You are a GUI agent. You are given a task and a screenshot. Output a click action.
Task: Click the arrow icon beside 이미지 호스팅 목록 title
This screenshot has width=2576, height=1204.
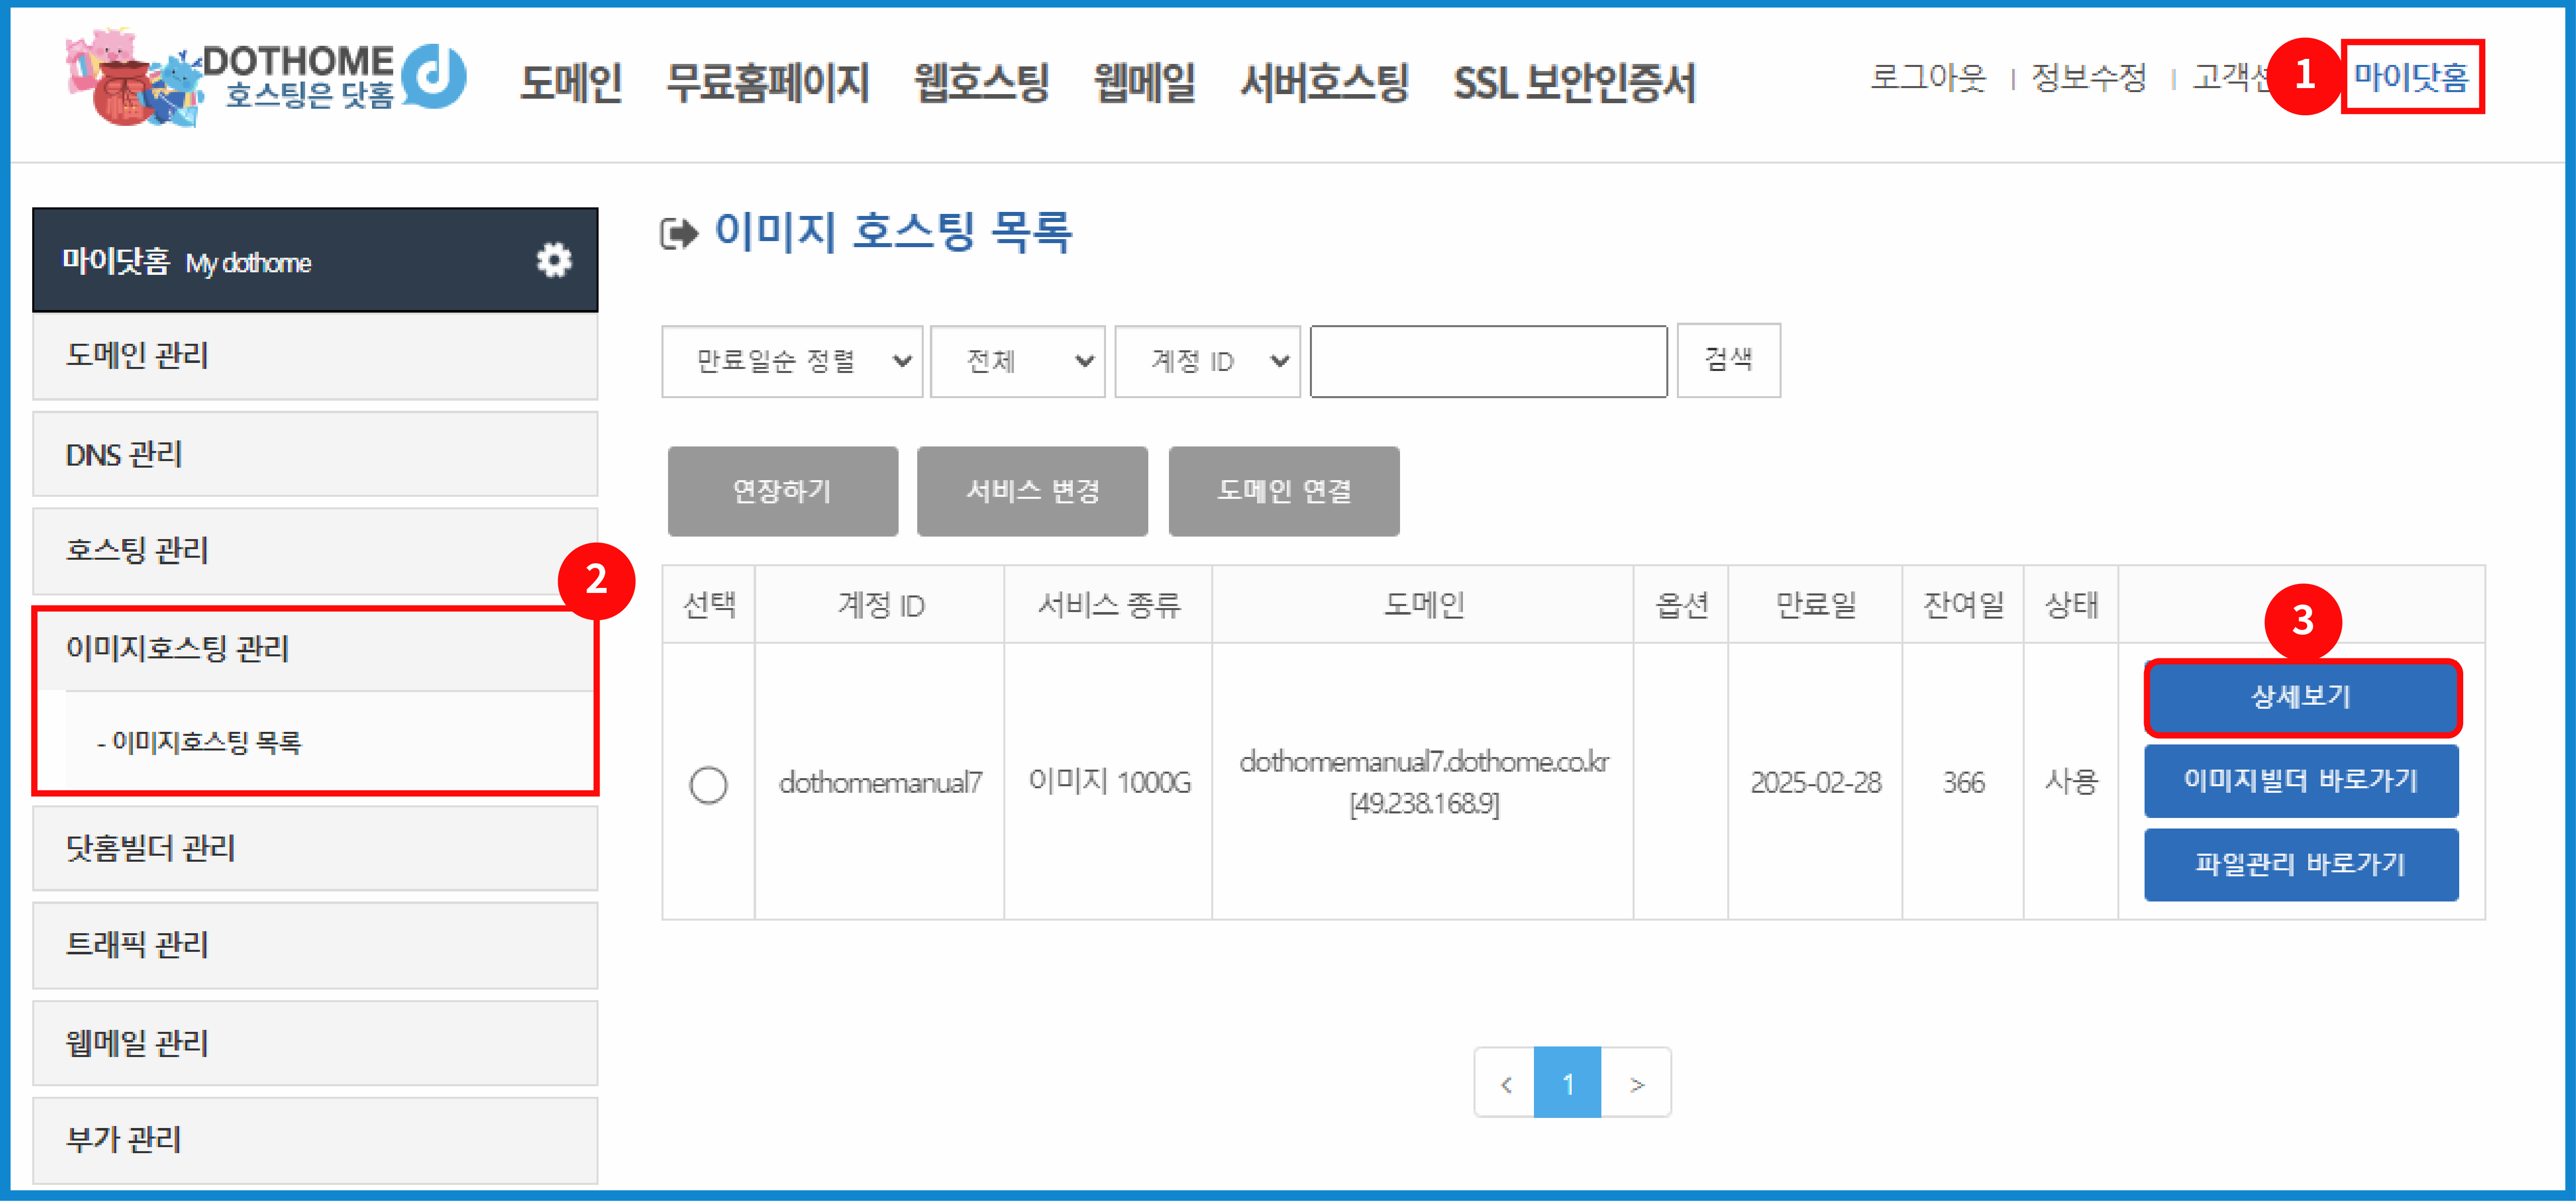click(x=679, y=235)
